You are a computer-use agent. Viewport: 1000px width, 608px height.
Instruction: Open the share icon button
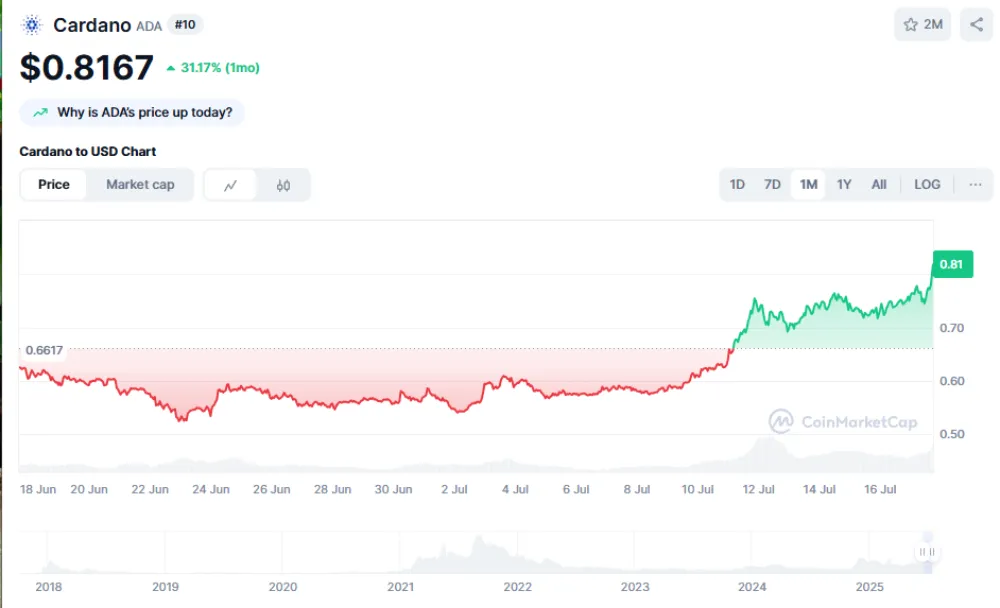click(976, 25)
